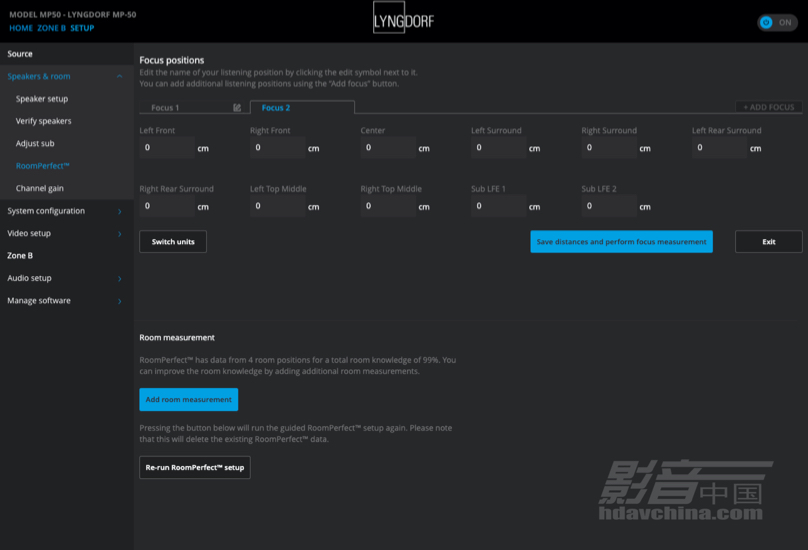Expand the Video setup menu
The image size is (808, 550).
coord(120,234)
